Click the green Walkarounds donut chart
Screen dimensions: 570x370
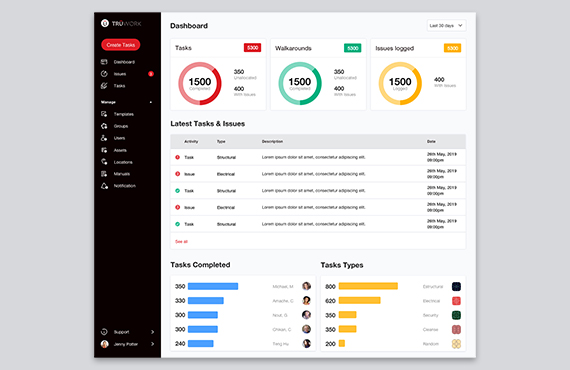tap(300, 84)
